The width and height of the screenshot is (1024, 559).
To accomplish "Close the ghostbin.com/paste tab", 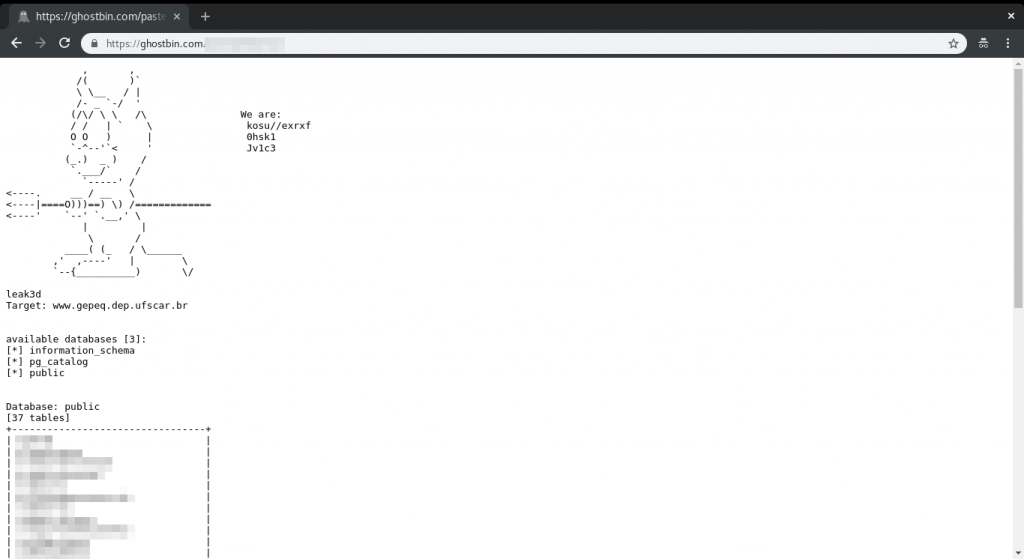I will pos(176,16).
